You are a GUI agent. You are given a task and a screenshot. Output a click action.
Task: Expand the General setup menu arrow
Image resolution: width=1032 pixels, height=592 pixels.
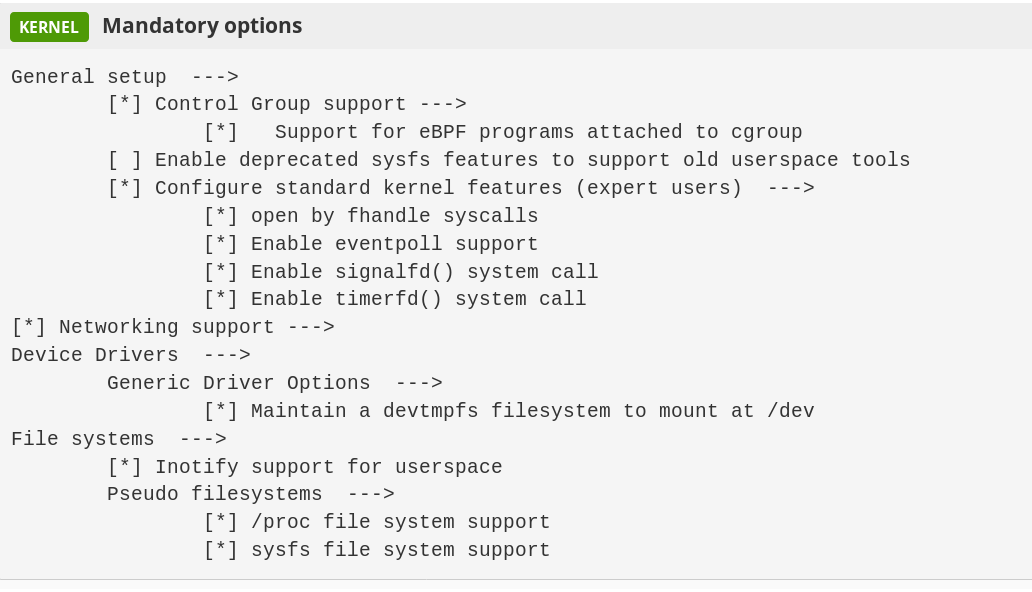[215, 77]
